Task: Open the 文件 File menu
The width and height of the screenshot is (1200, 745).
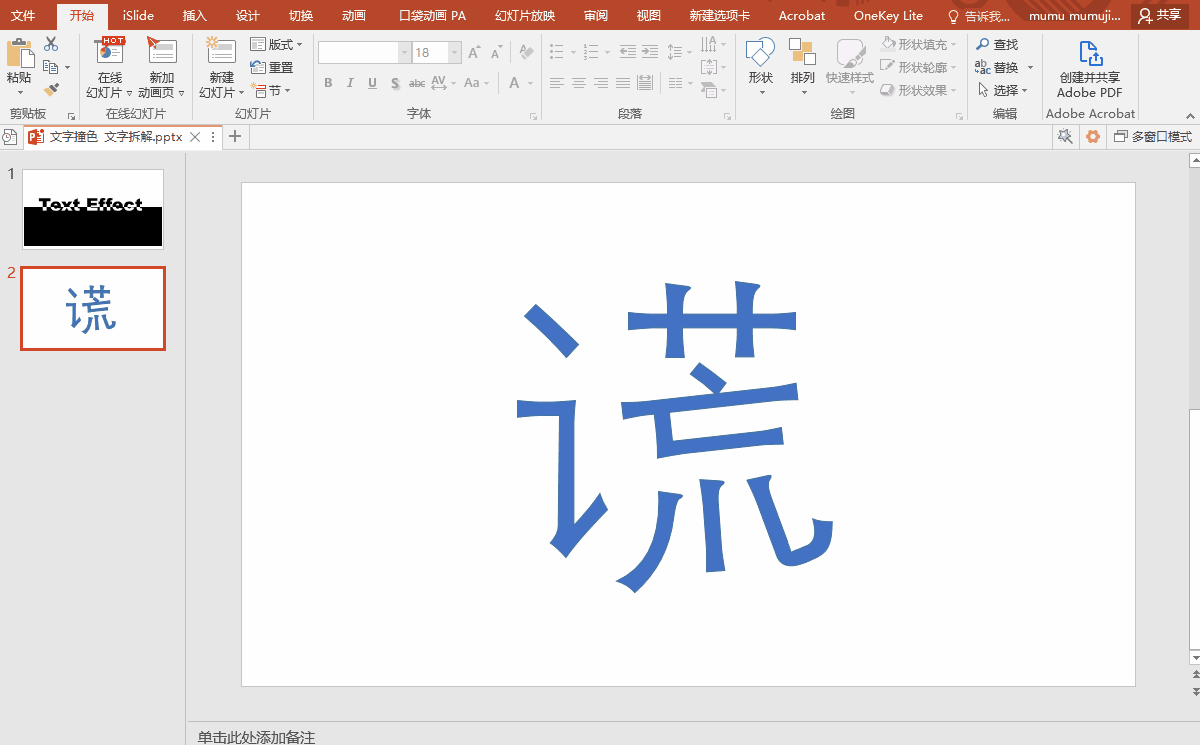Action: point(23,15)
